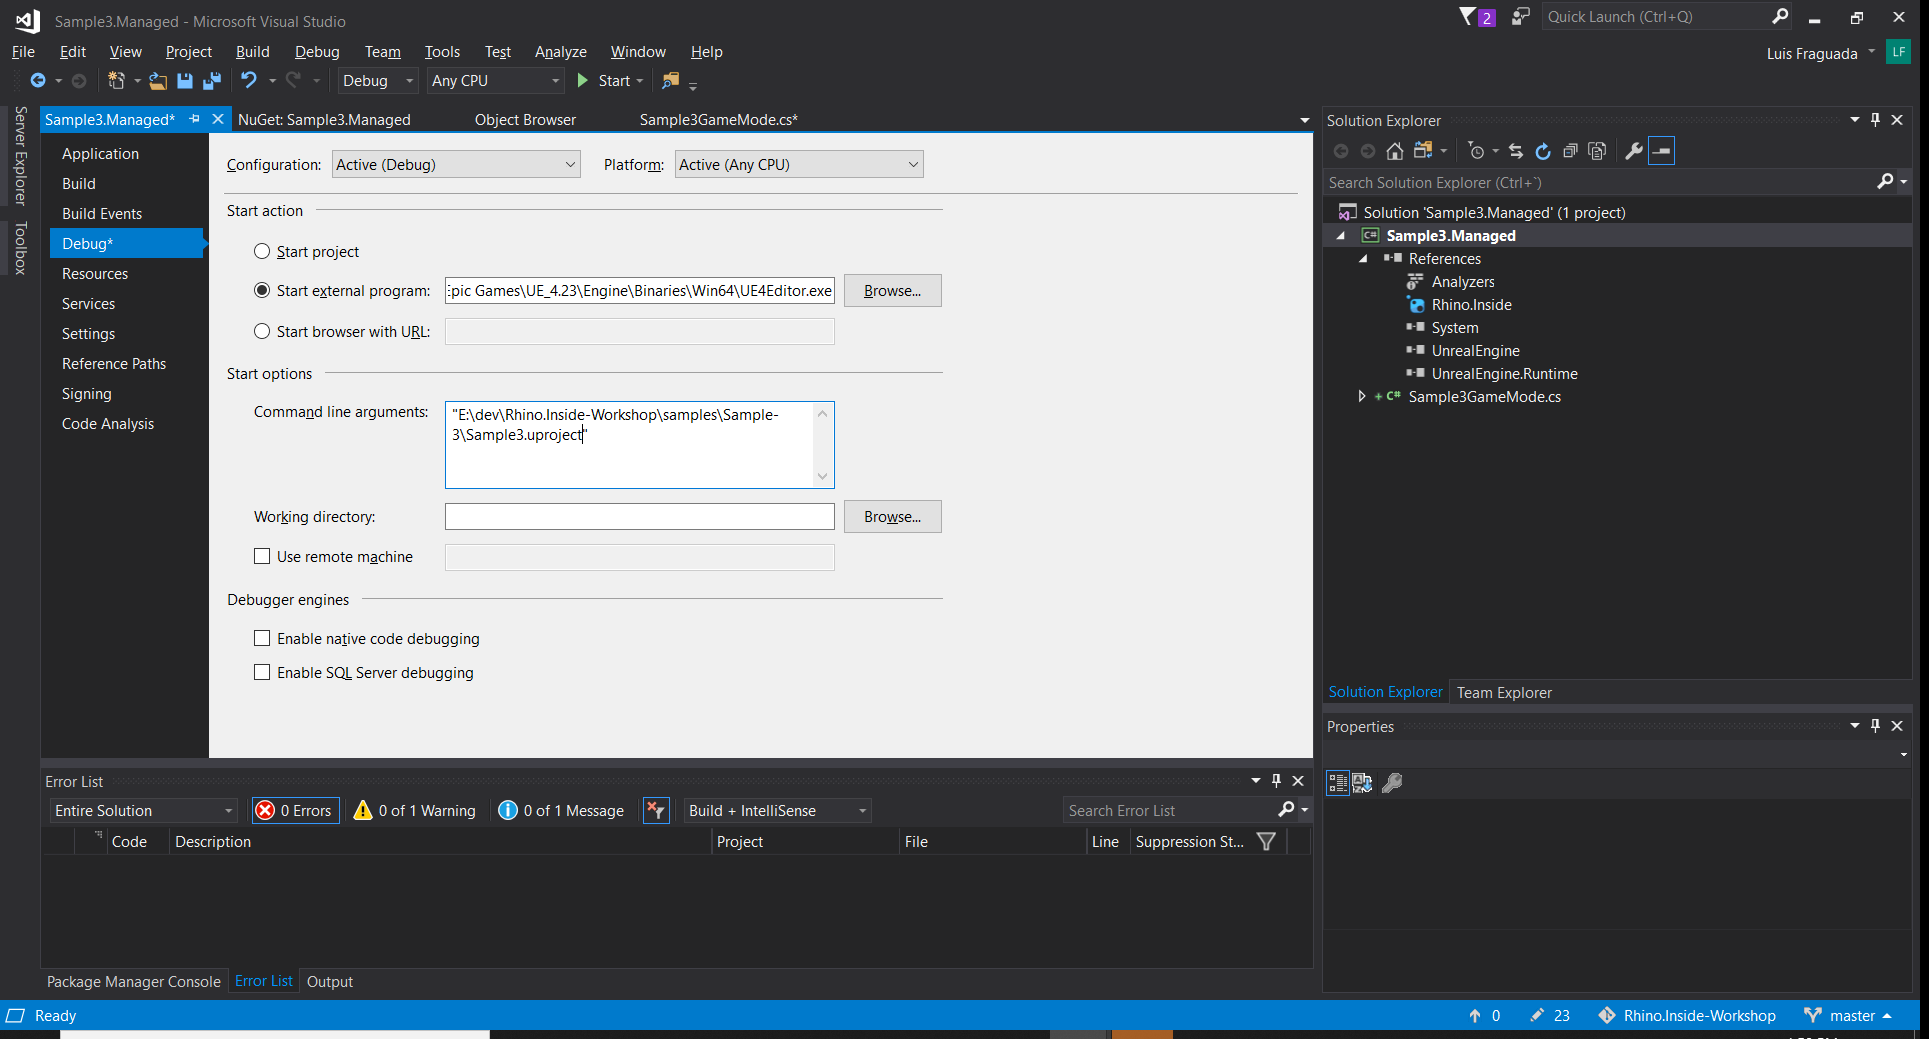The width and height of the screenshot is (1929, 1039).
Task: Open the Output tab
Action: point(330,981)
